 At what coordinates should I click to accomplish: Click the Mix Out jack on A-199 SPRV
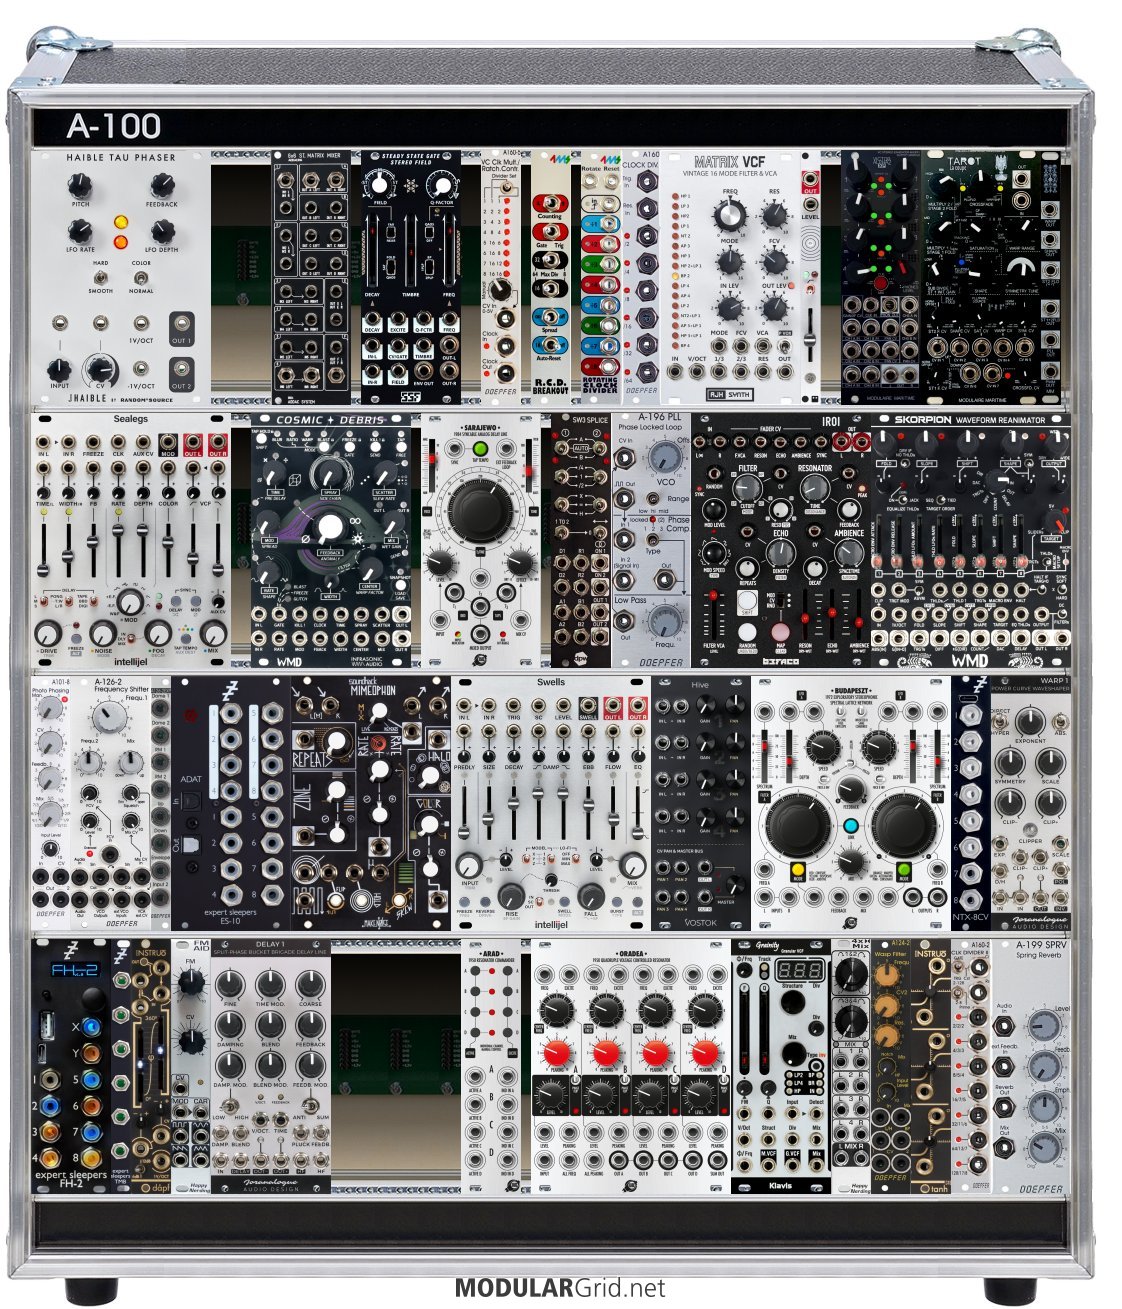1005,1146
